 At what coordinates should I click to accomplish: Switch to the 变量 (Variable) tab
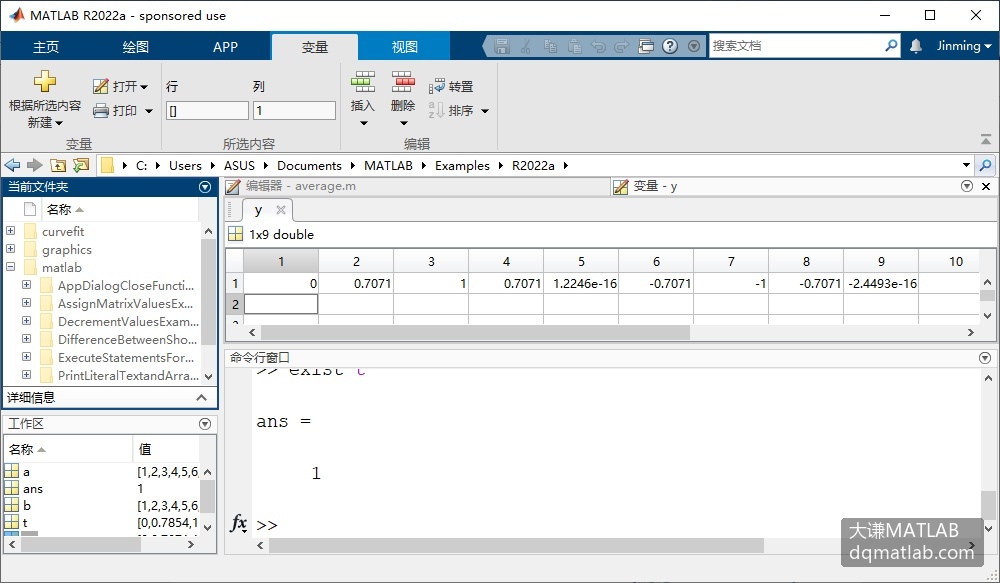click(x=314, y=47)
